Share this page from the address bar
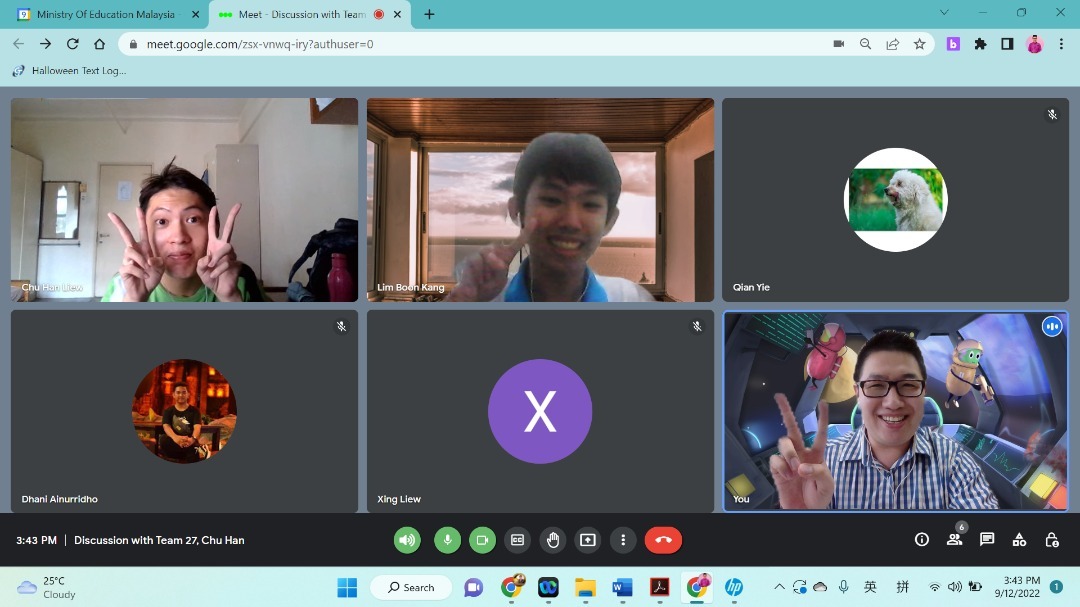This screenshot has width=1080, height=607. tap(893, 44)
